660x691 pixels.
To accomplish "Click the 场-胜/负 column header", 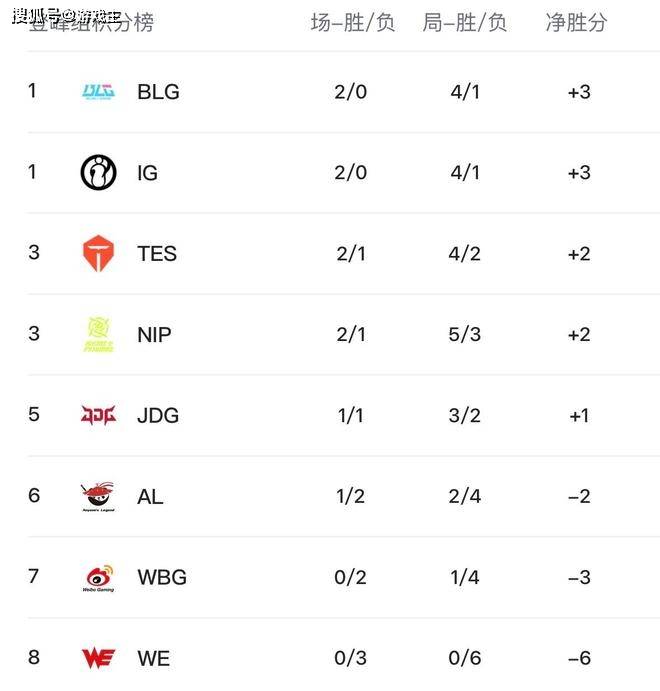I will click(x=352, y=23).
